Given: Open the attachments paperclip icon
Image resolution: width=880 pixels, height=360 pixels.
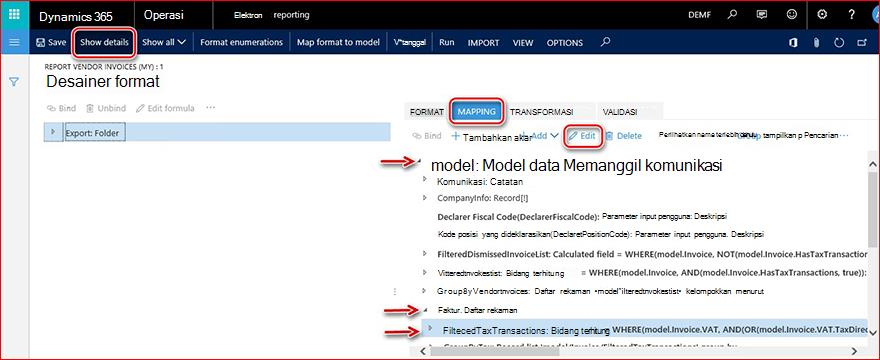Looking at the screenshot, I should (817, 43).
